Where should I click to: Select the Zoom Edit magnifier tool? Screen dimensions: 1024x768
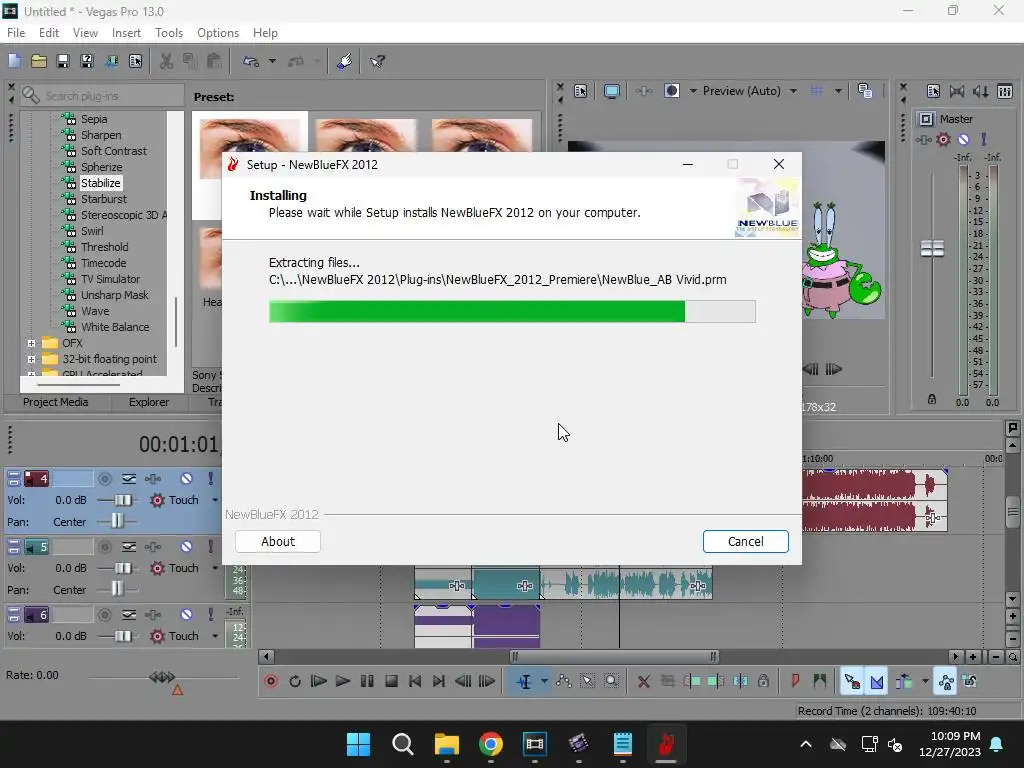point(611,681)
